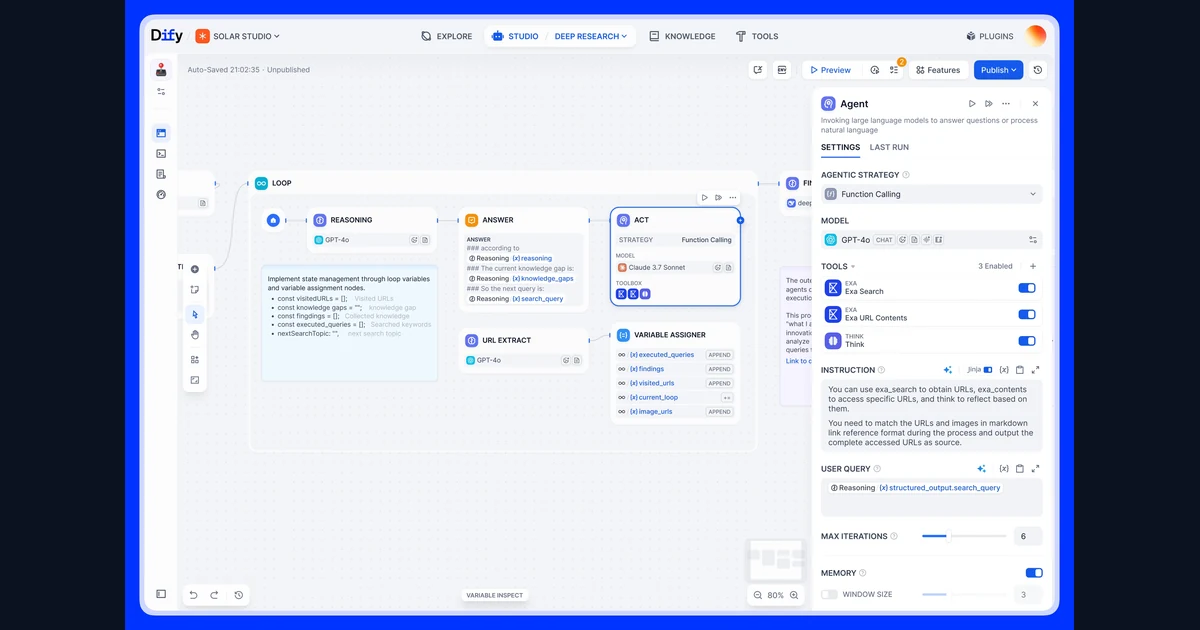Screen dimensions: 1200x630
Task: Click the Dify logo
Action: 167,36
